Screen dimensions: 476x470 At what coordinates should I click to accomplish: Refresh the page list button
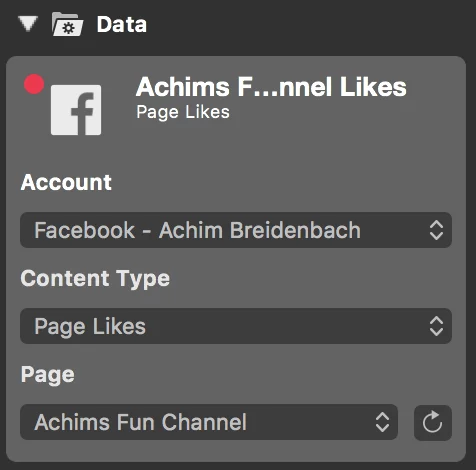(433, 423)
